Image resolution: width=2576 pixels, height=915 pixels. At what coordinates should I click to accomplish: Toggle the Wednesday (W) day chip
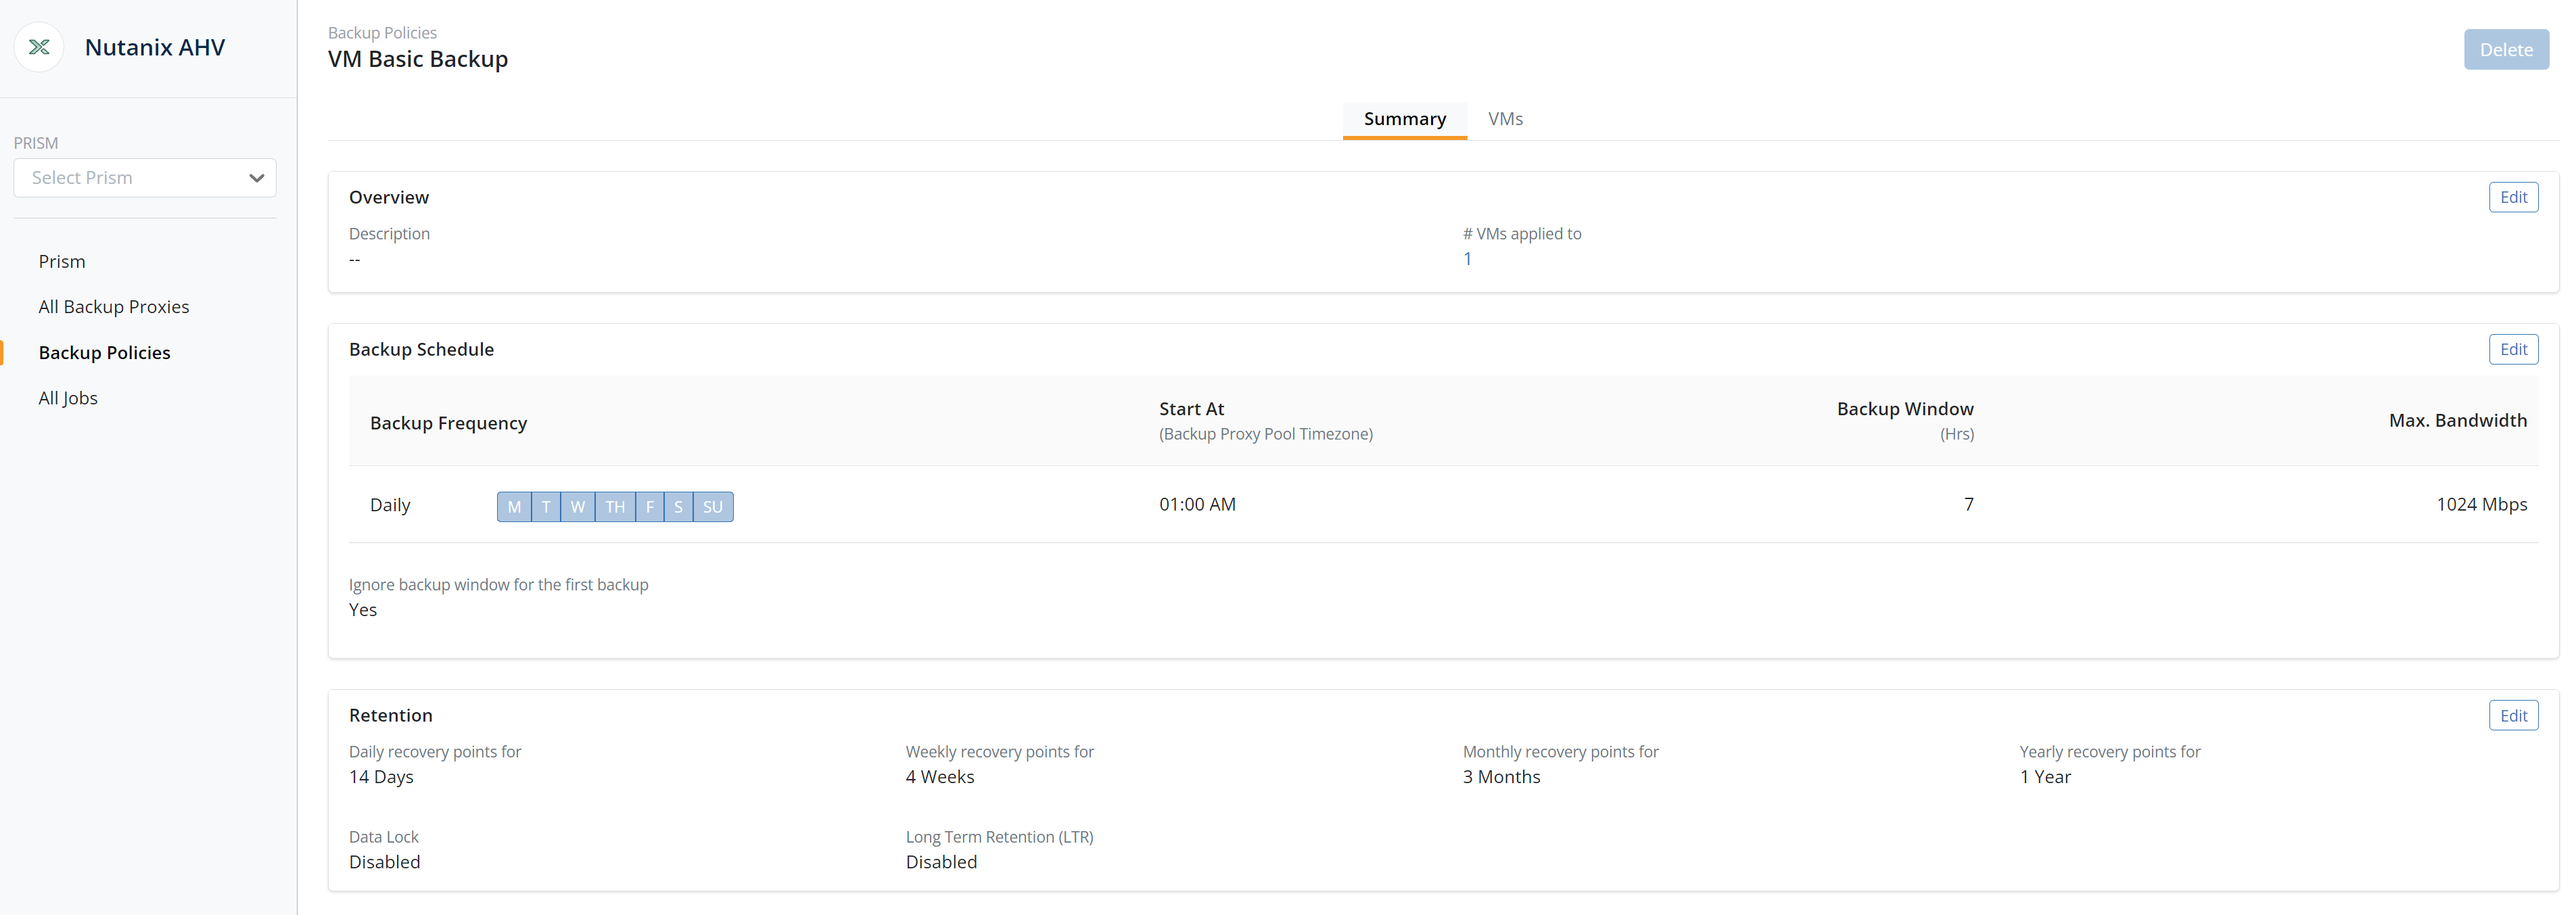(577, 507)
